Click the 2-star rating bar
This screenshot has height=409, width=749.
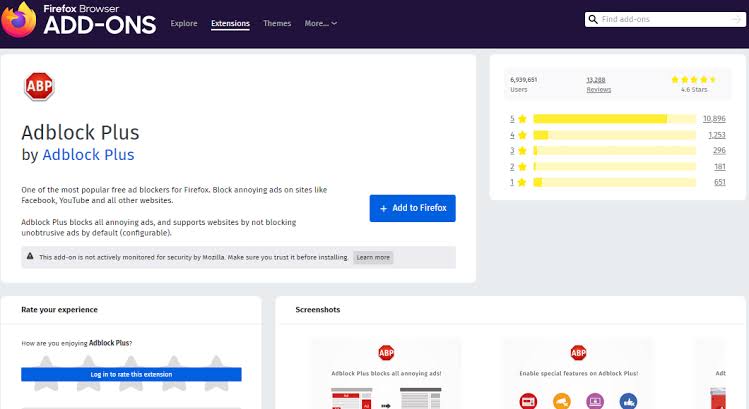[x=614, y=167]
